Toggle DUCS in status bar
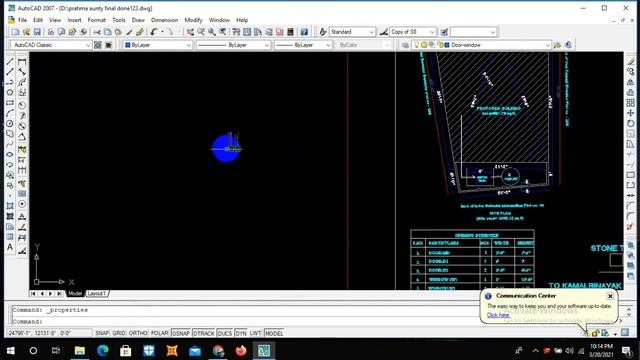Viewport: 640px width, 360px height. [x=224, y=333]
